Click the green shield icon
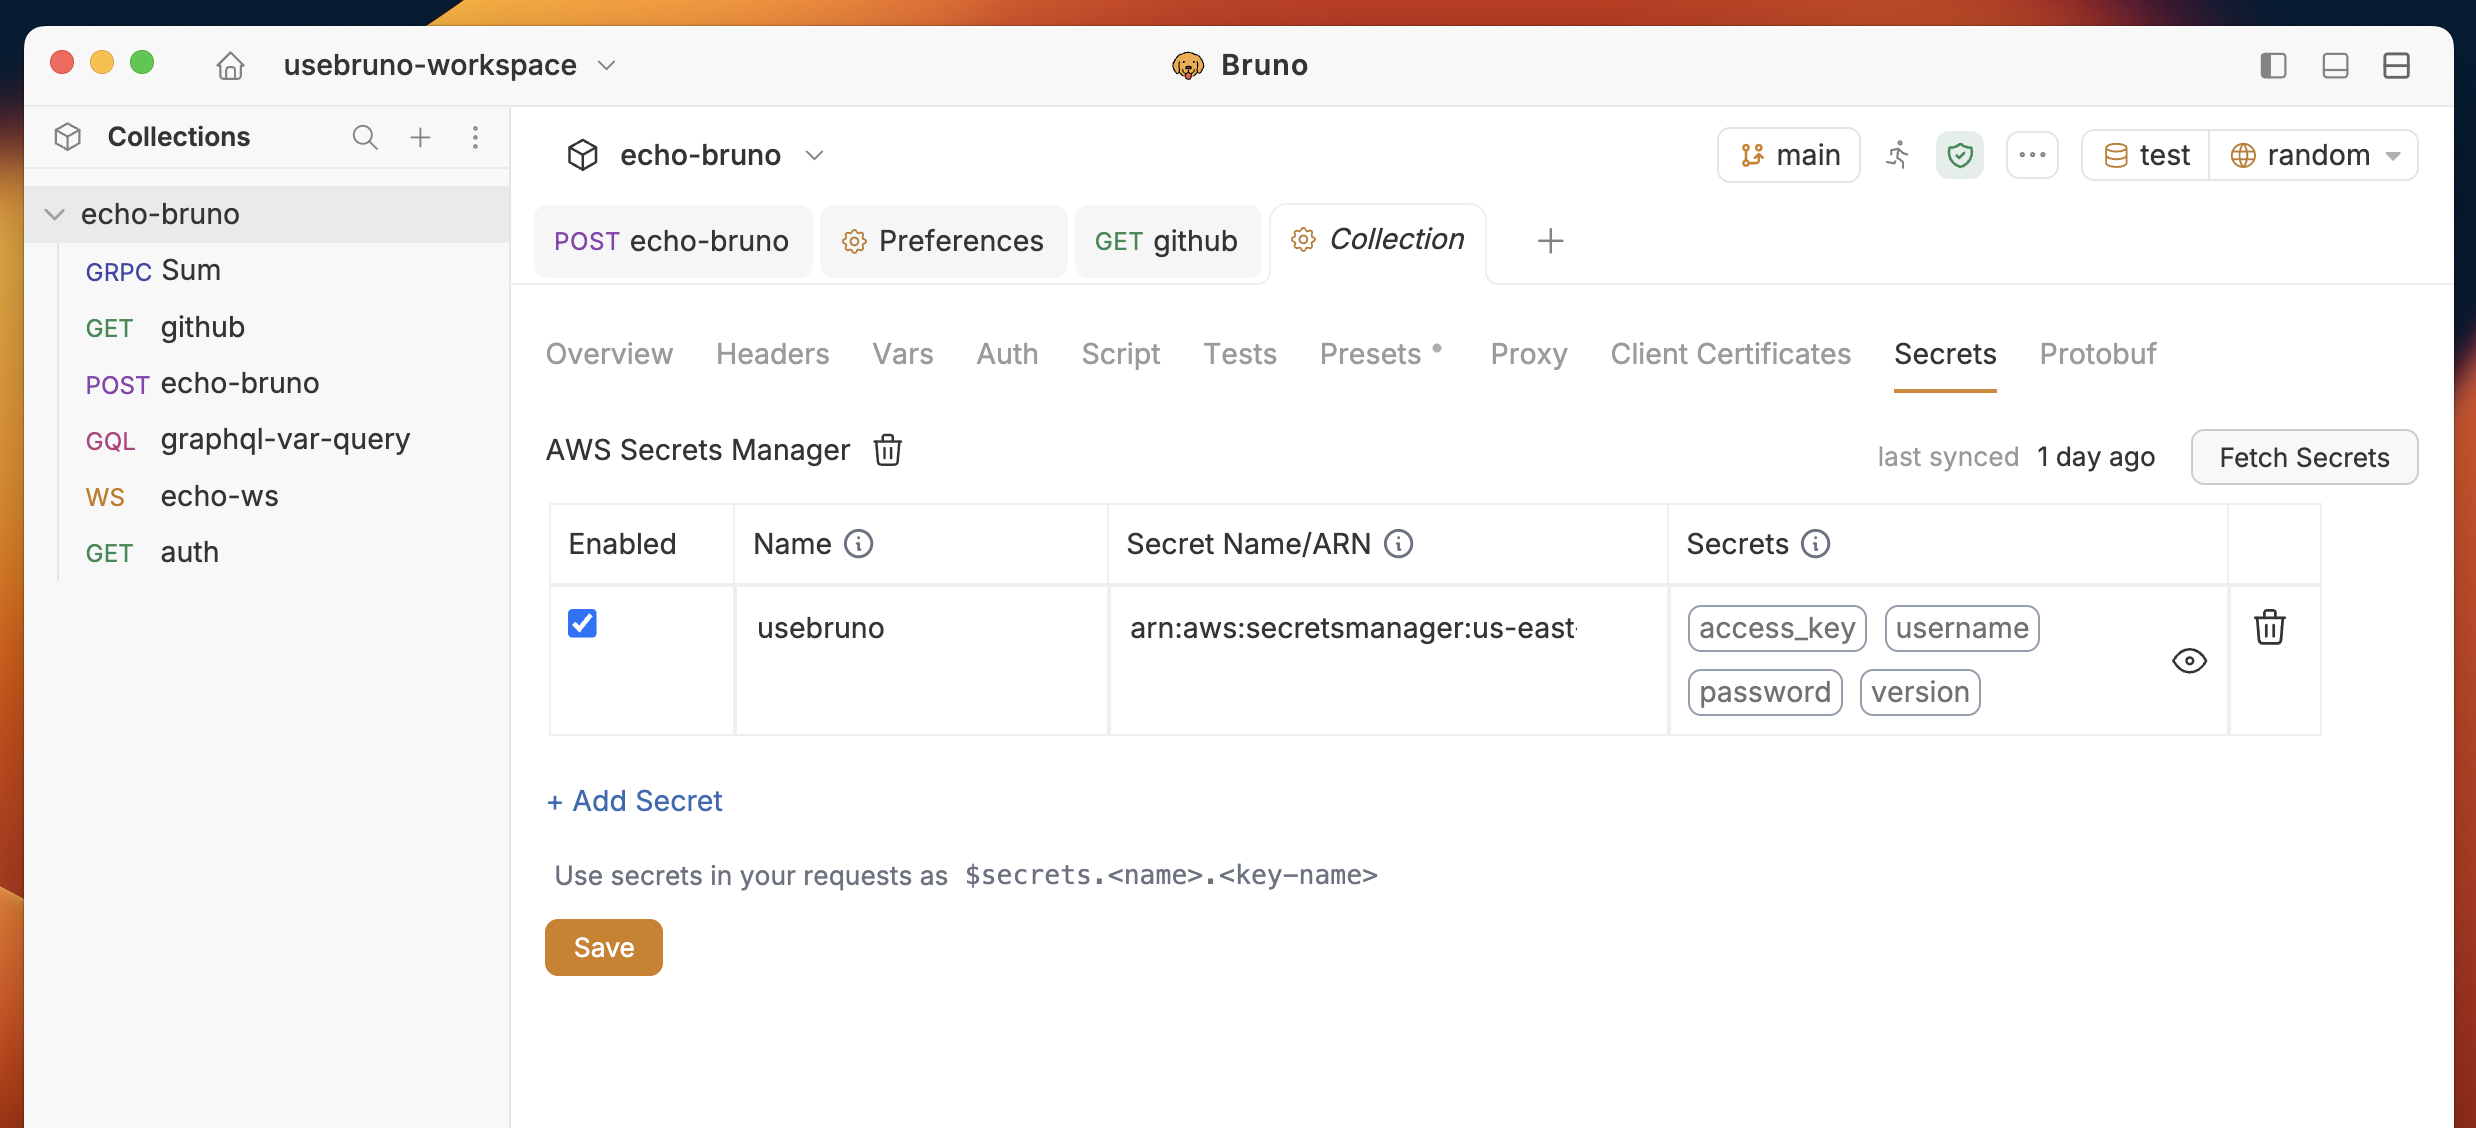 coord(1960,155)
